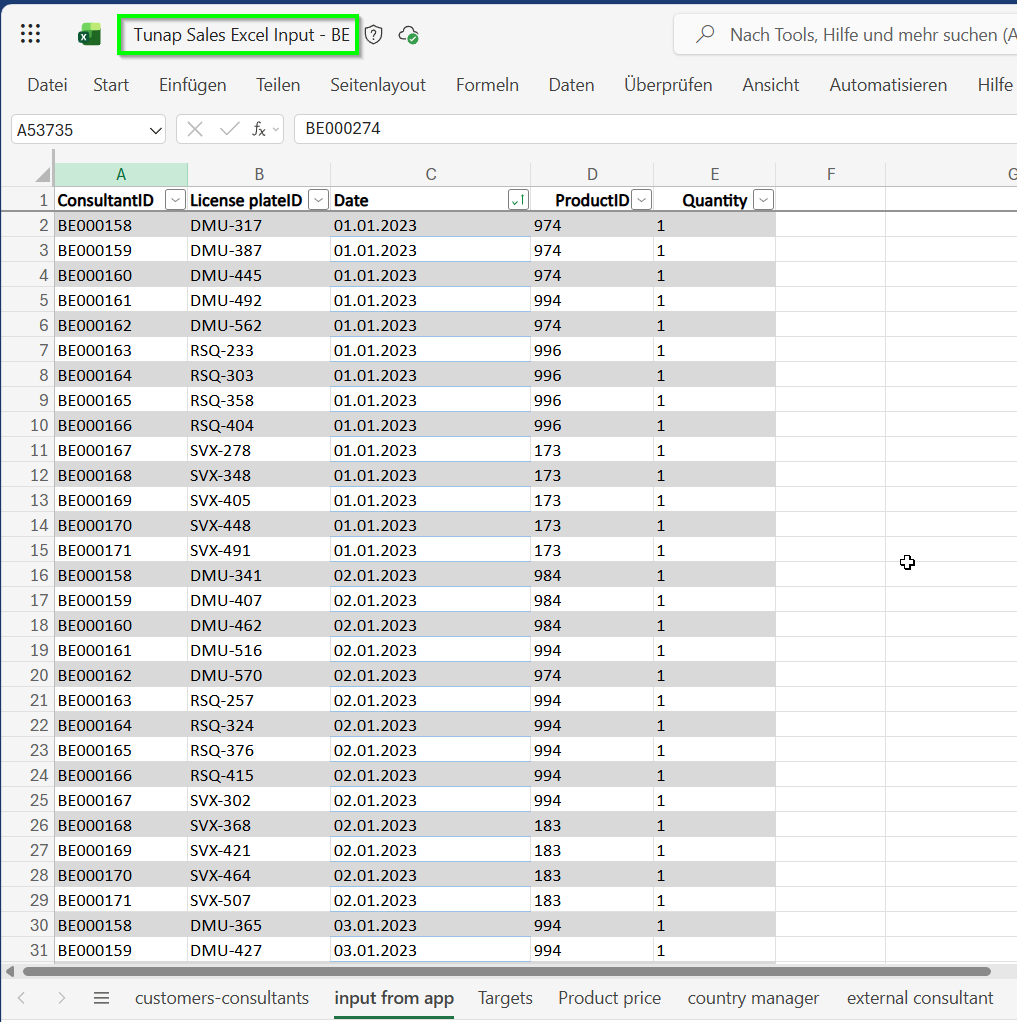Switch to customers-consultants sheet tab

coord(222,998)
